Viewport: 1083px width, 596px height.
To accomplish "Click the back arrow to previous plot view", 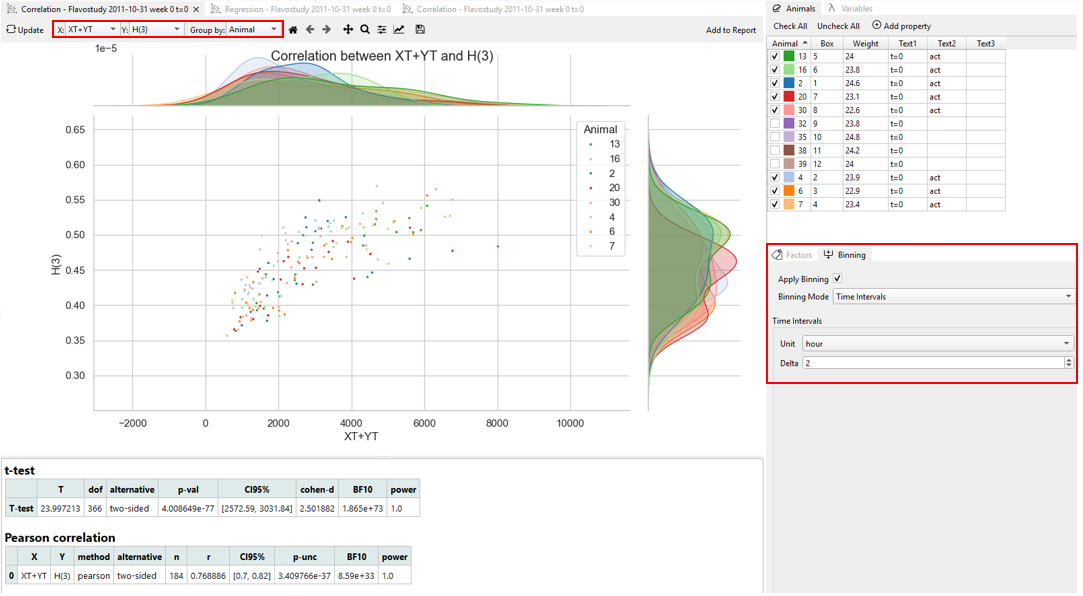I will 310,29.
